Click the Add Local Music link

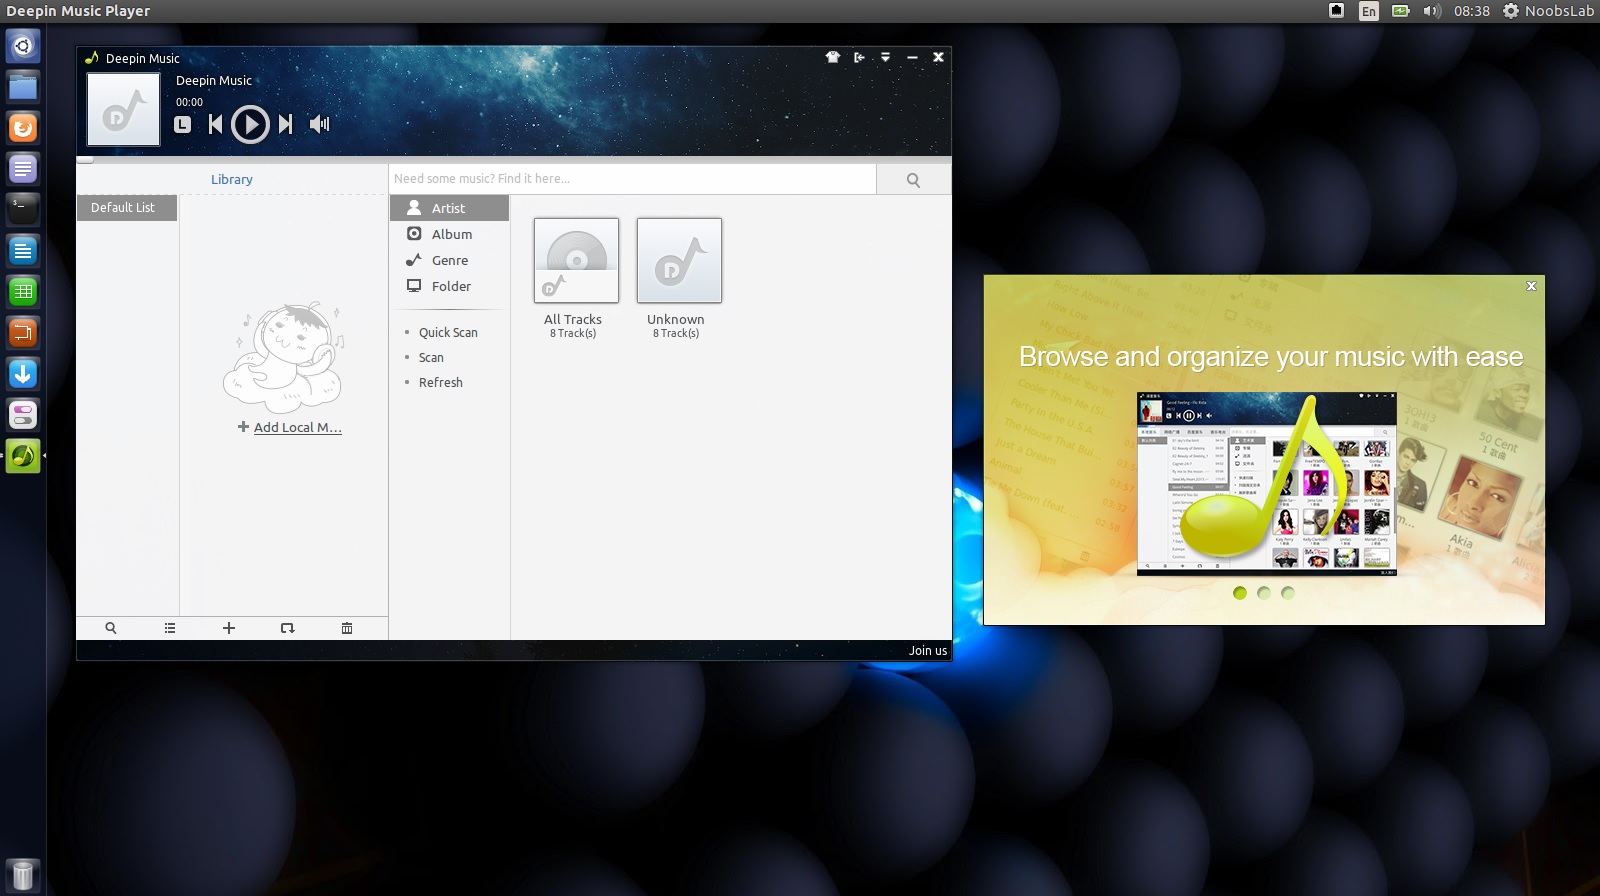coord(291,427)
